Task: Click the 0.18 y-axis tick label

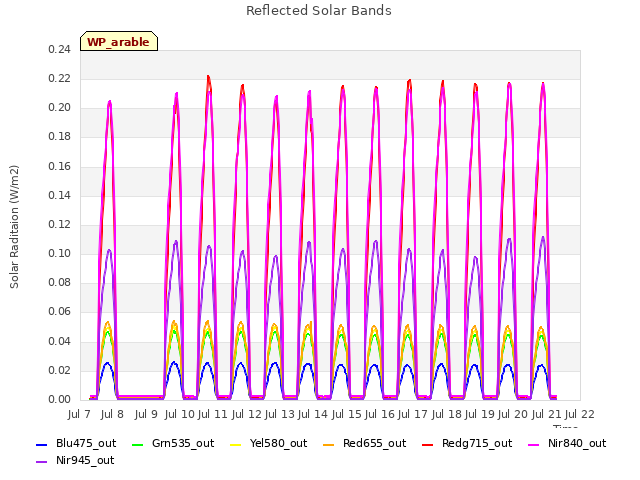Action: [60, 137]
